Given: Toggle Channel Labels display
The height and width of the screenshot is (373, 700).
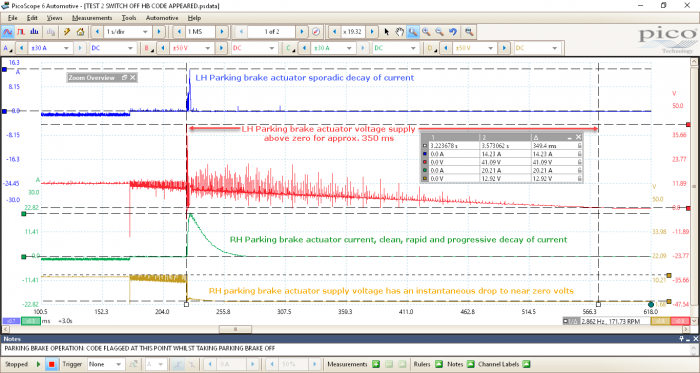Looking at the screenshot, I should pyautogui.click(x=526, y=364).
